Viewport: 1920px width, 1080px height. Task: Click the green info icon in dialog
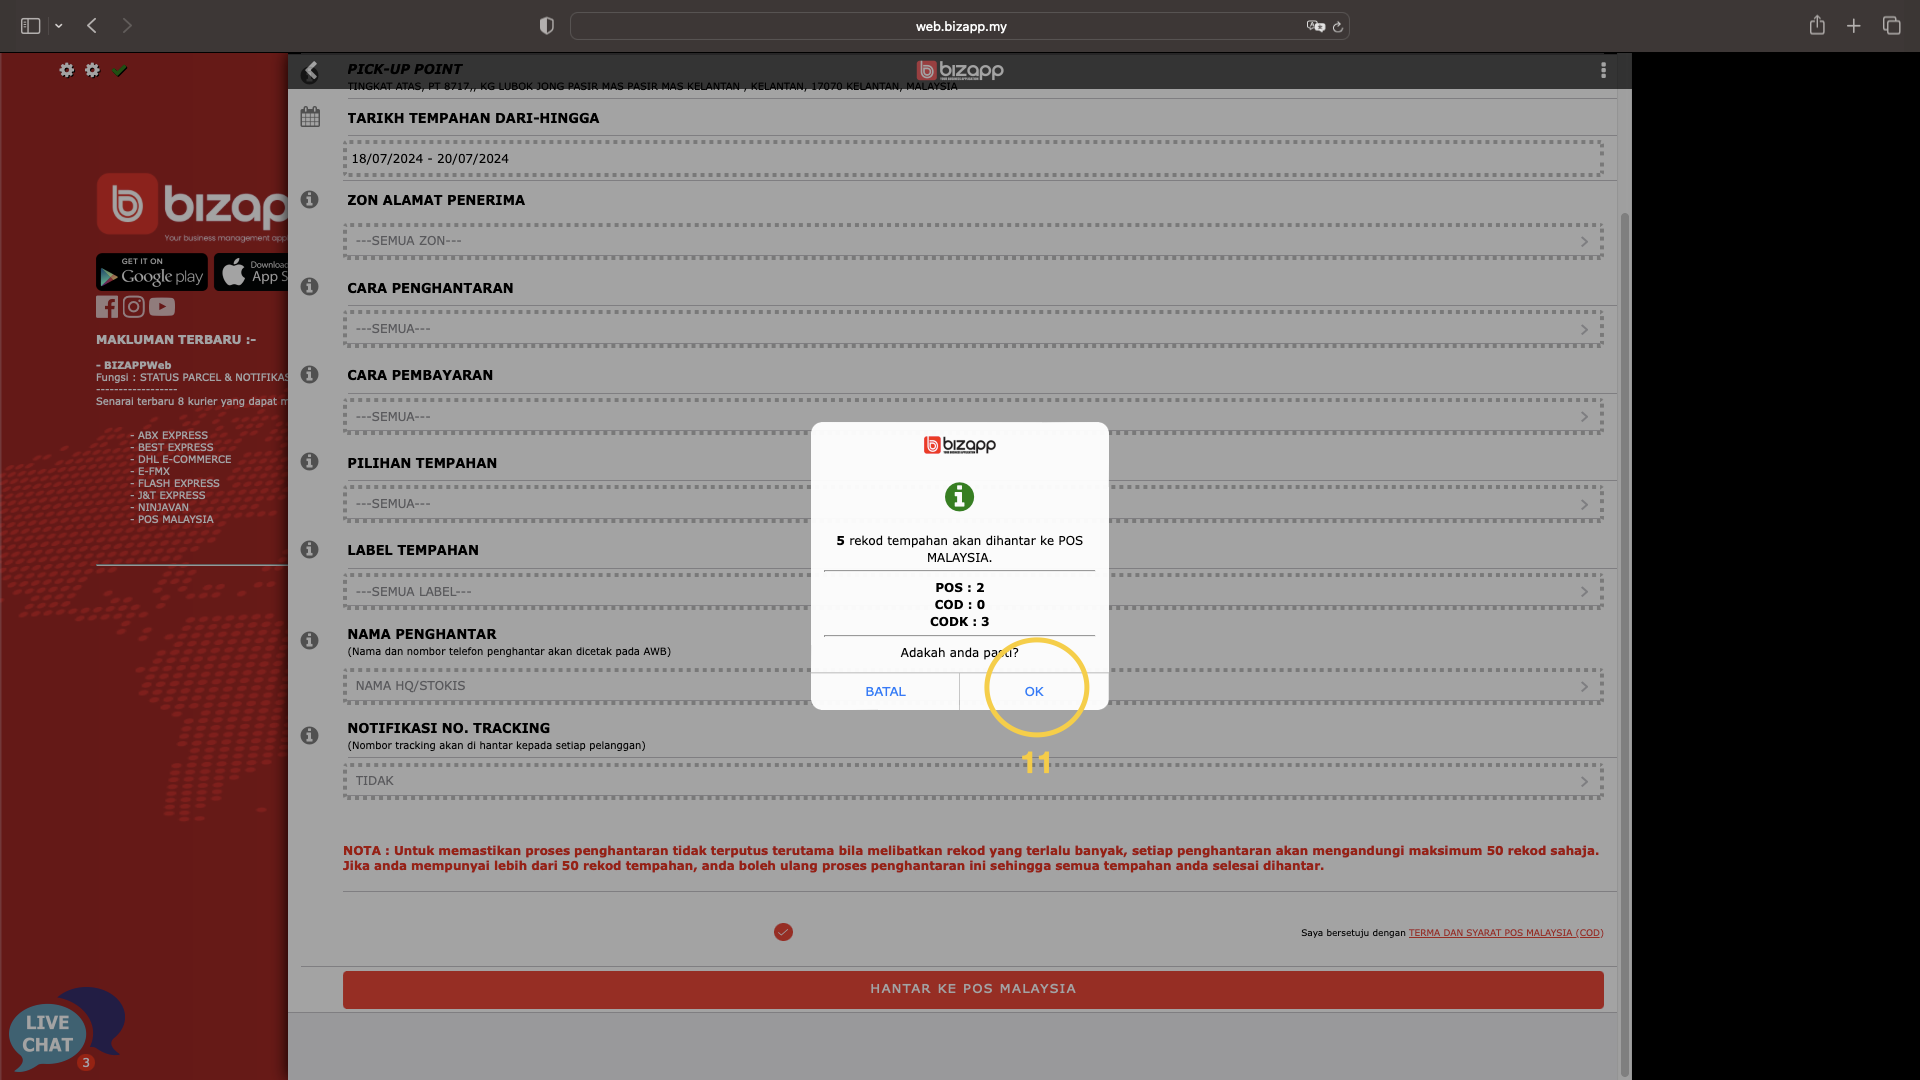coord(959,496)
